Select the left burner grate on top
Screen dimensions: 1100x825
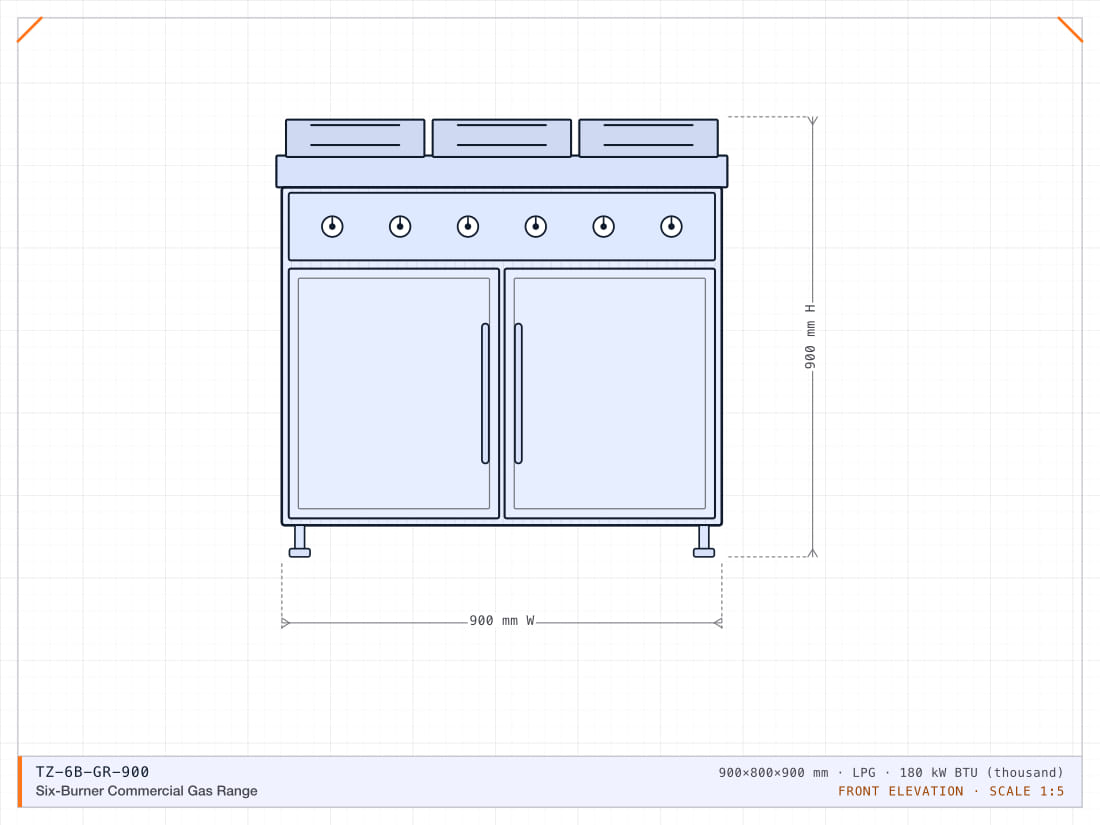click(355, 138)
